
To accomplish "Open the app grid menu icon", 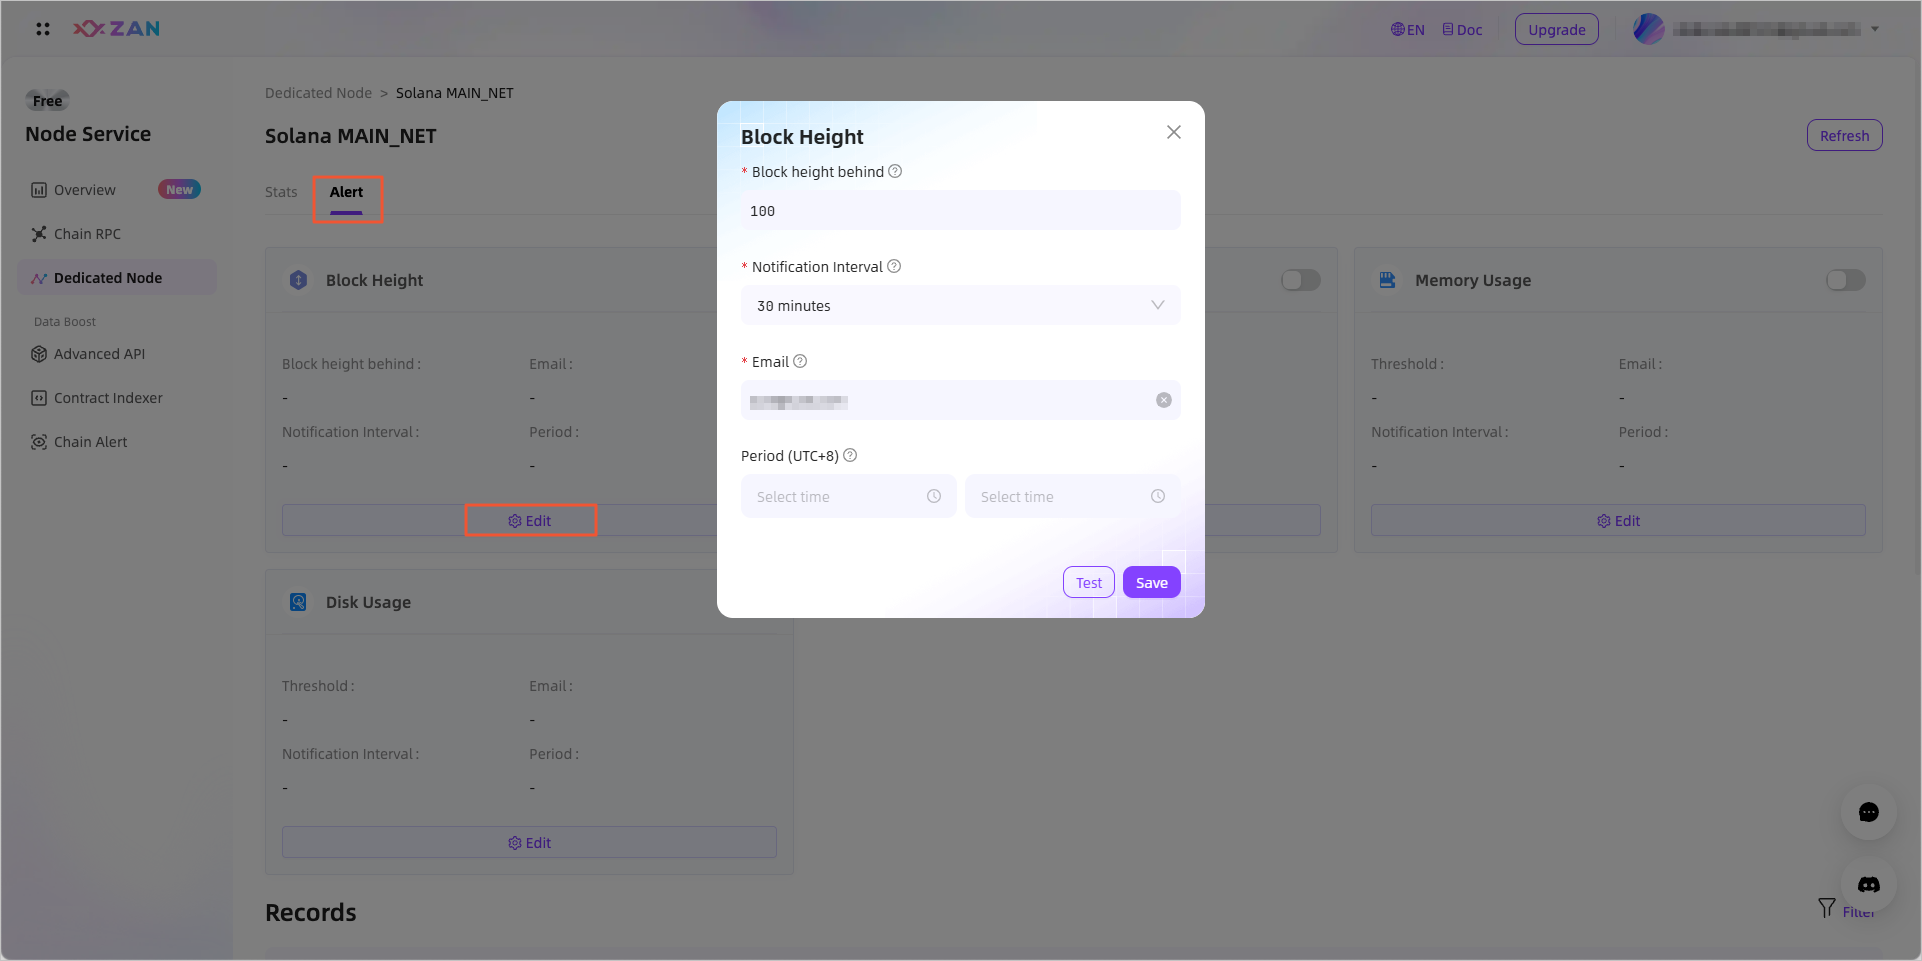I will (x=43, y=29).
